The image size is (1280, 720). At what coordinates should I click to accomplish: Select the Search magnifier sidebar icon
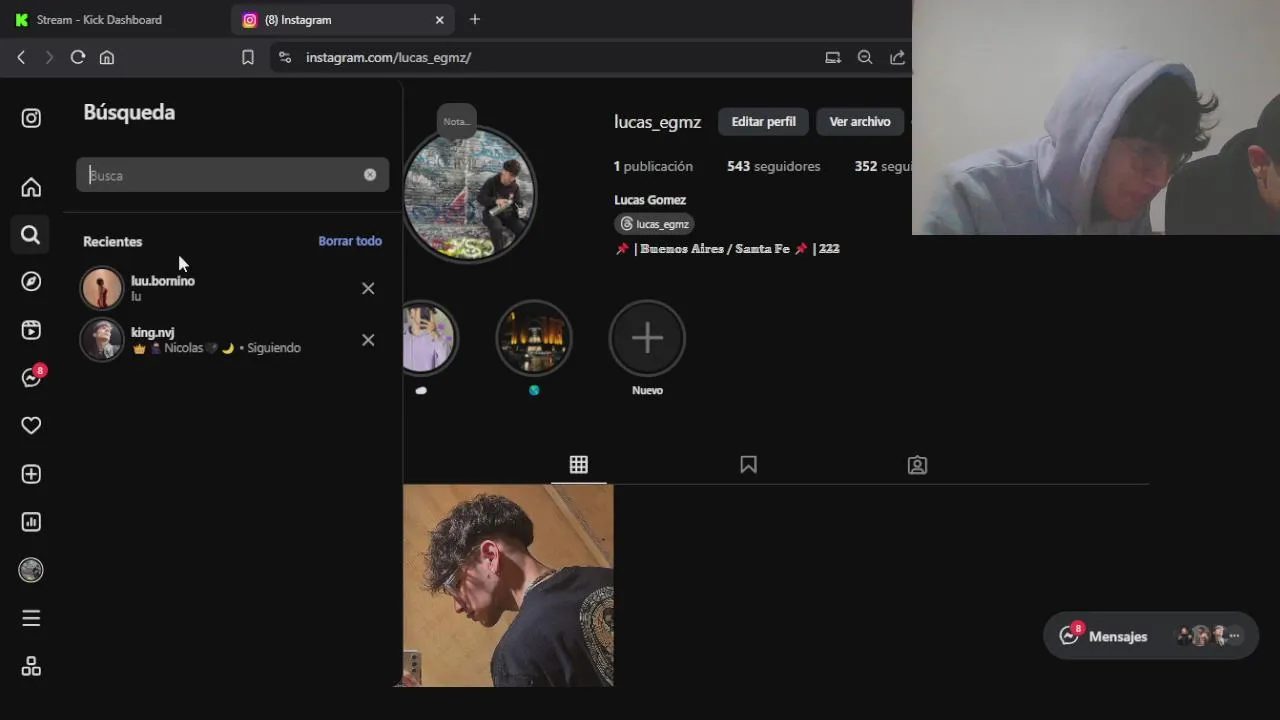pos(31,235)
